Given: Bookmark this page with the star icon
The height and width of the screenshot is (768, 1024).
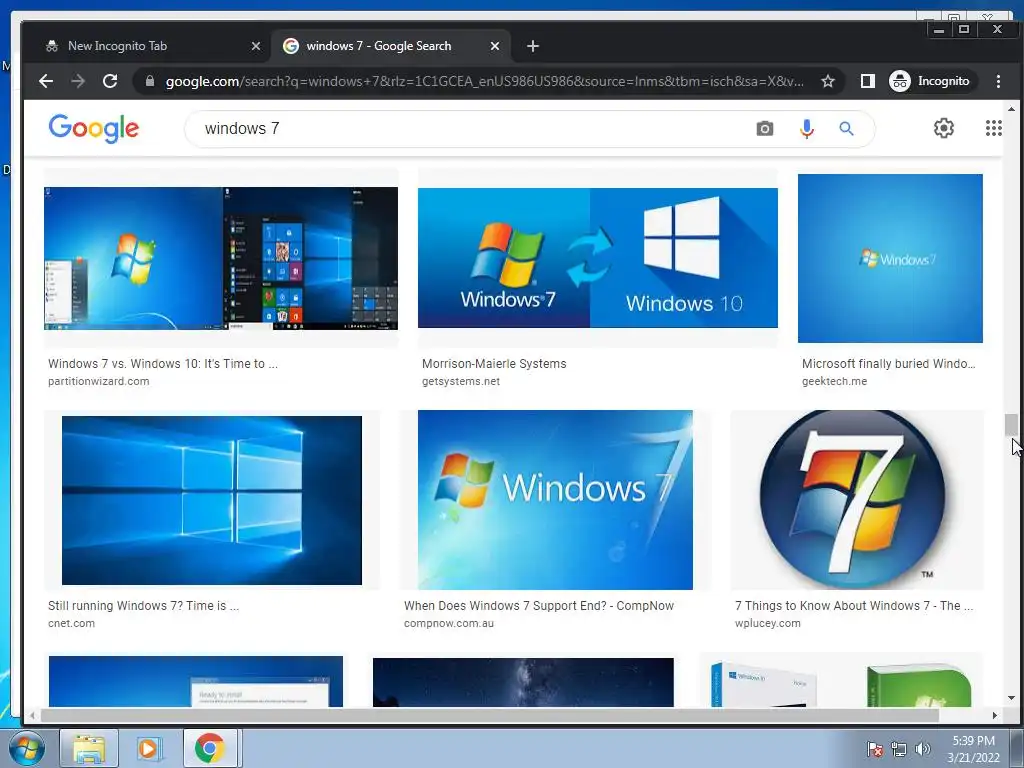Looking at the screenshot, I should [828, 81].
